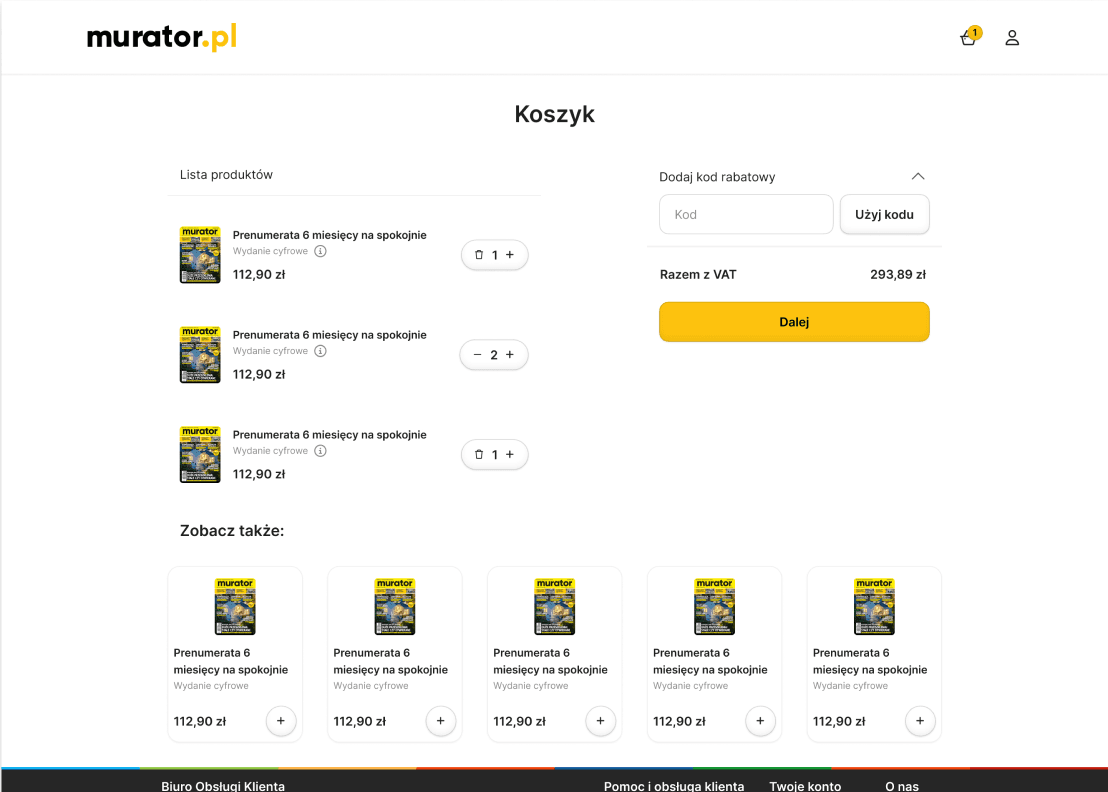Click the info icon on the first subscription

click(320, 250)
